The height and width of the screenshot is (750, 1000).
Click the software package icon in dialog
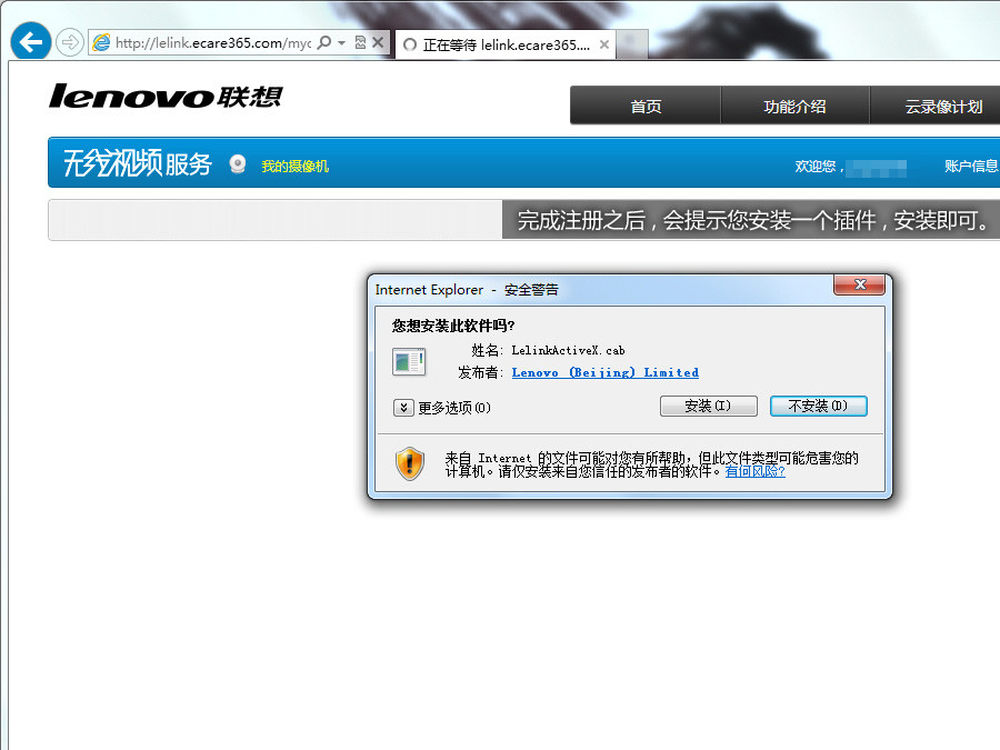[409, 362]
